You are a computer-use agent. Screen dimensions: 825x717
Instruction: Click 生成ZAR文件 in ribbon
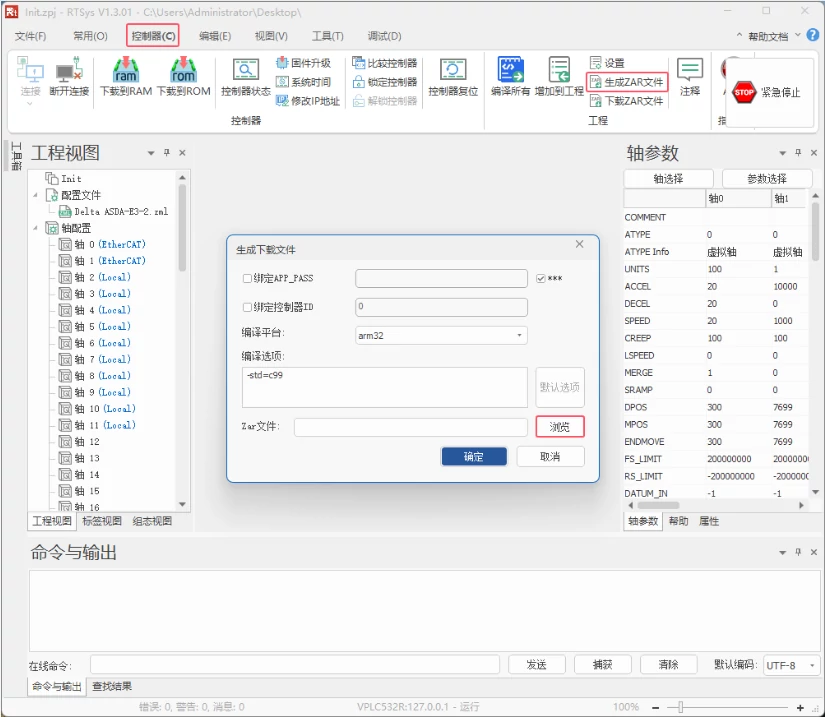(x=627, y=82)
